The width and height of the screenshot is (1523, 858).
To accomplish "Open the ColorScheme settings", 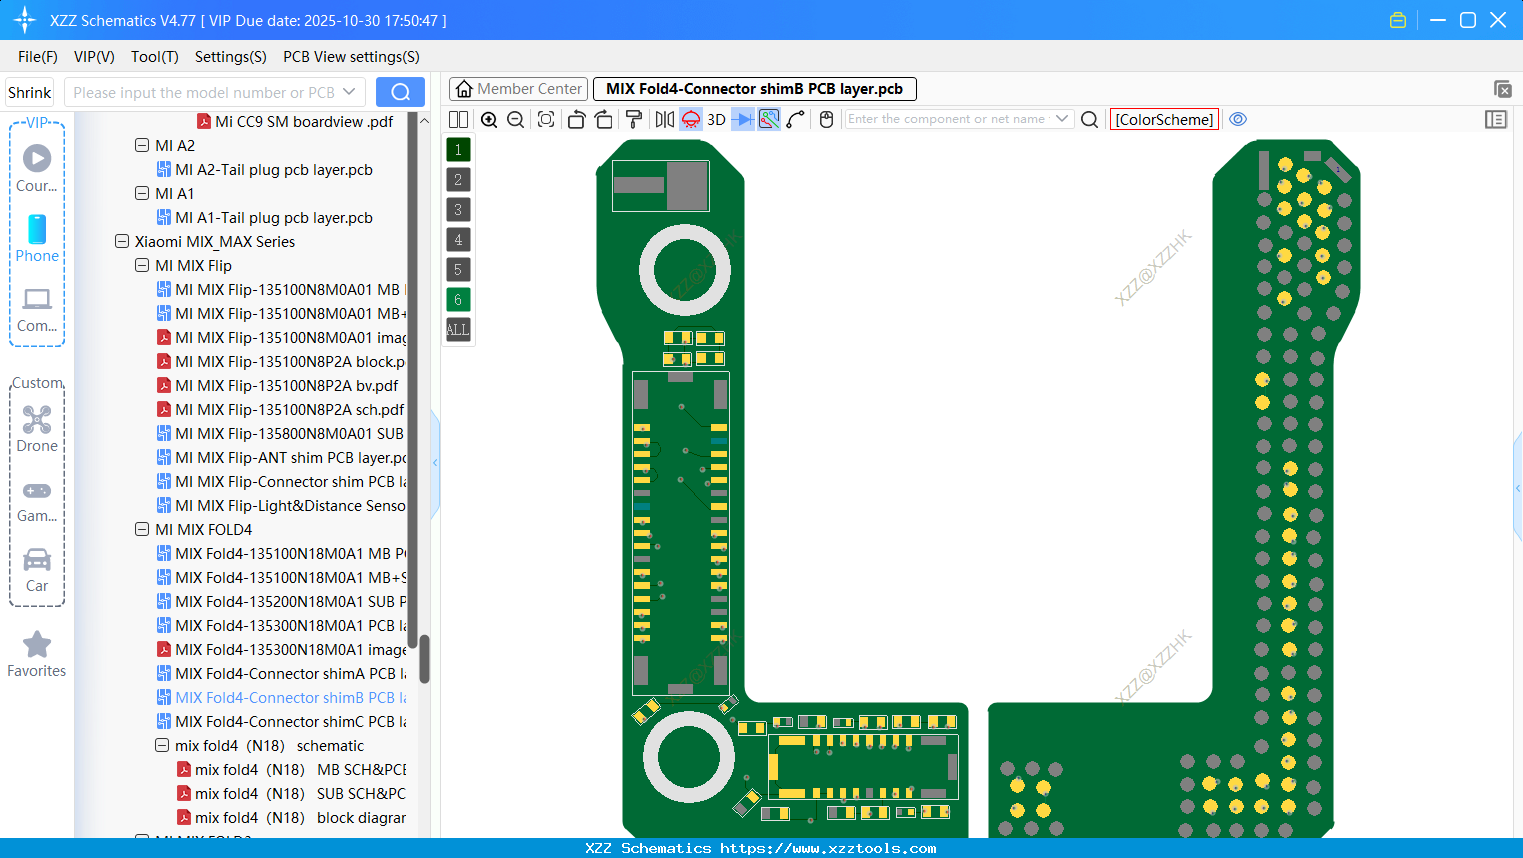I will click(x=1164, y=119).
